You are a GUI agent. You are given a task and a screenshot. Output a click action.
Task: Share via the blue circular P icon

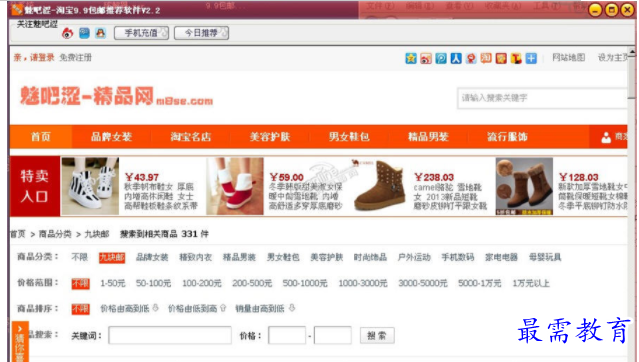[x=441, y=58]
